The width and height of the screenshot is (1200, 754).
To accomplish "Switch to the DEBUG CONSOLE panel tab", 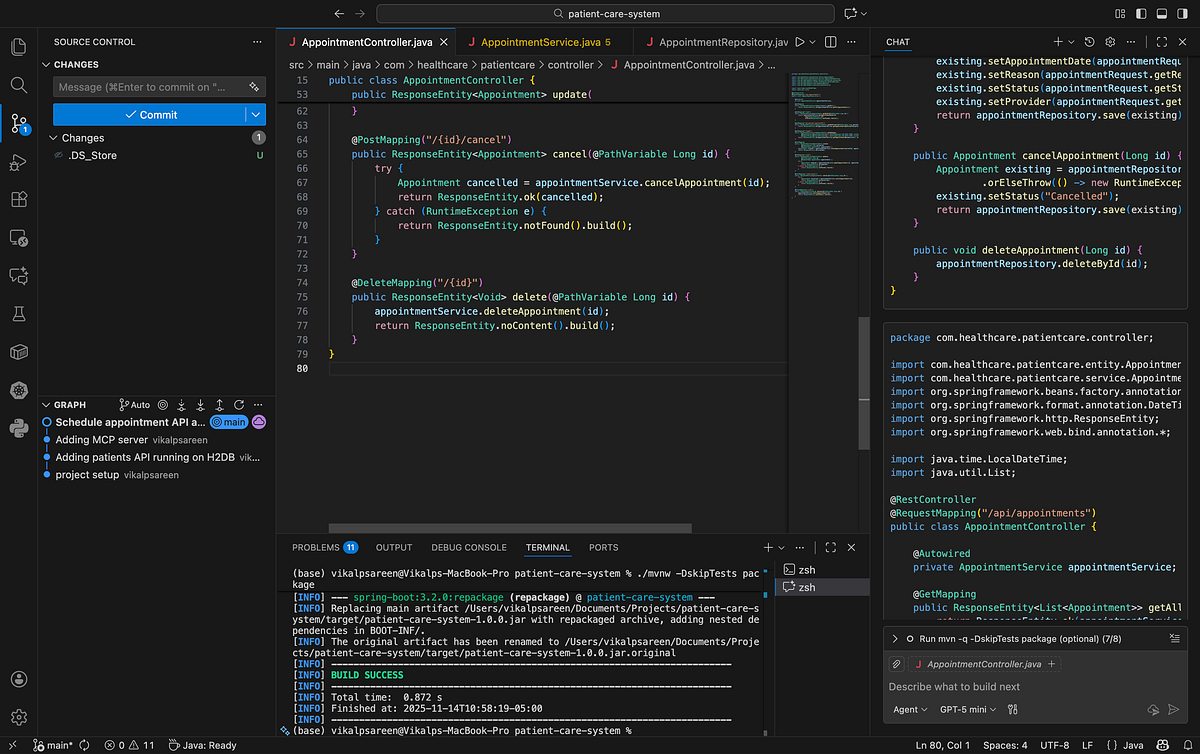I will coord(468,547).
